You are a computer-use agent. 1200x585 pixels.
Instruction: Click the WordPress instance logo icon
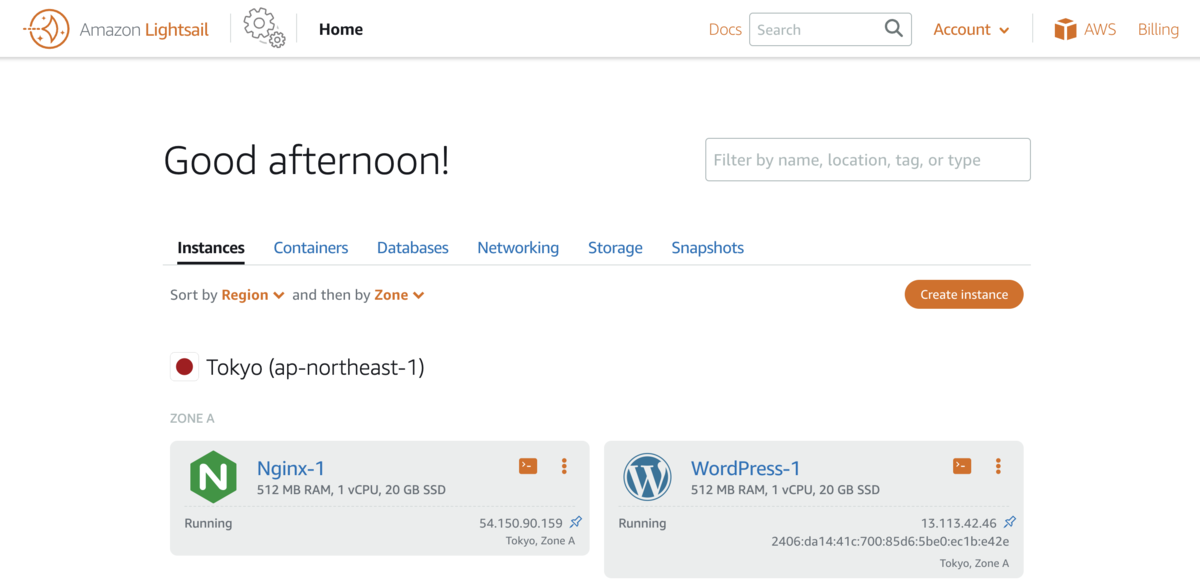coord(647,477)
